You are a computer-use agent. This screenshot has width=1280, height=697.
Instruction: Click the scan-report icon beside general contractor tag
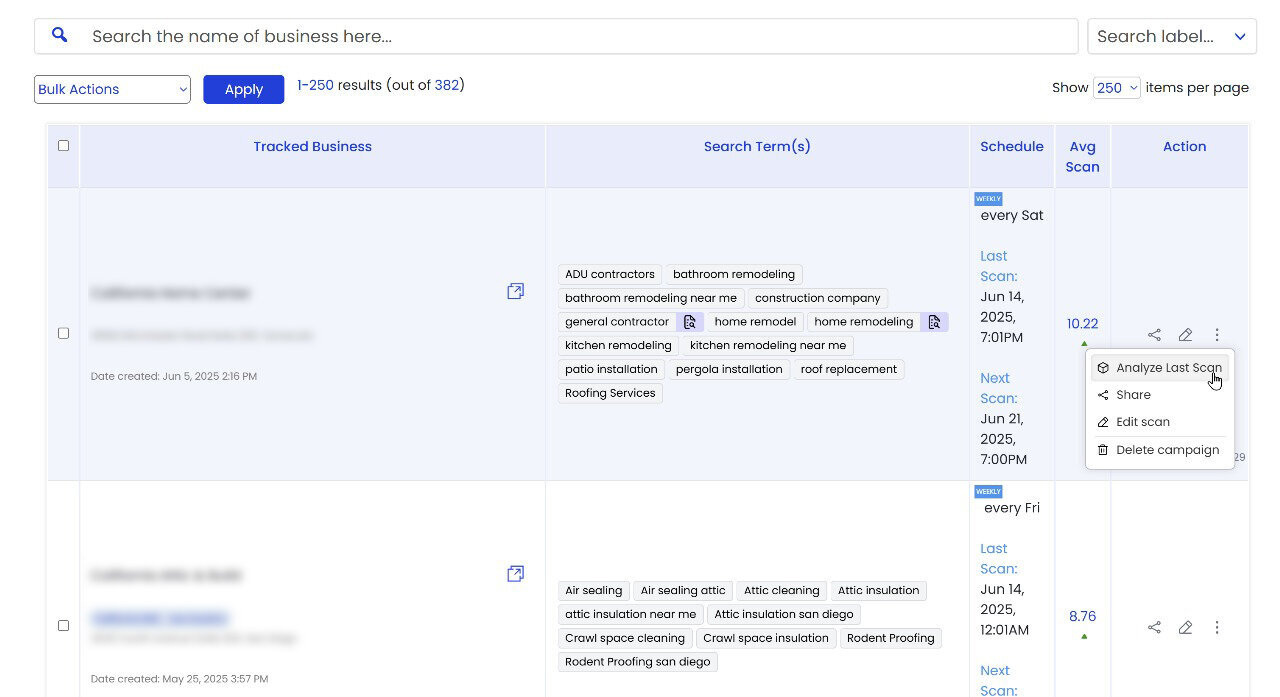click(x=690, y=322)
